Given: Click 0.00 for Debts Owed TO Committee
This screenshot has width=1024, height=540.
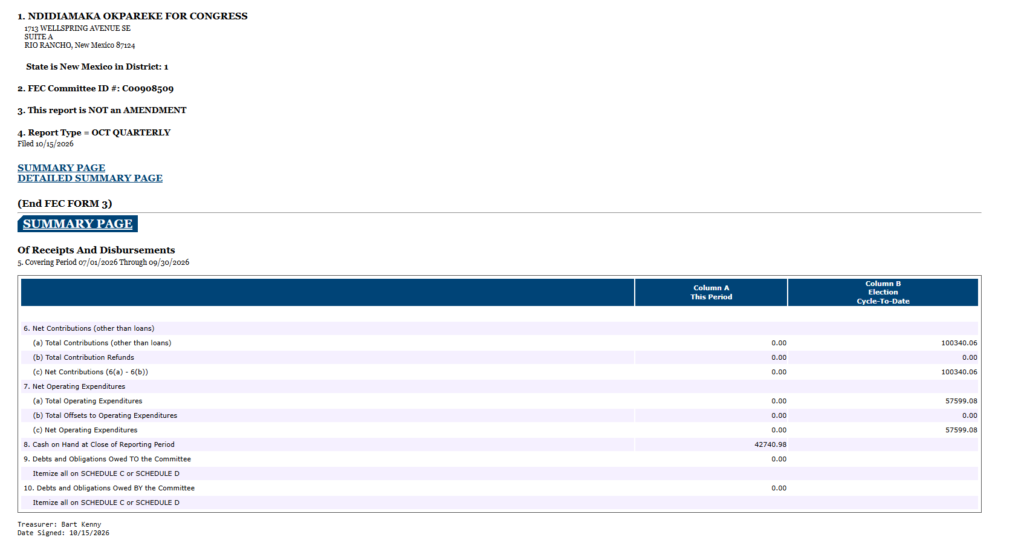Looking at the screenshot, I should pos(778,459).
